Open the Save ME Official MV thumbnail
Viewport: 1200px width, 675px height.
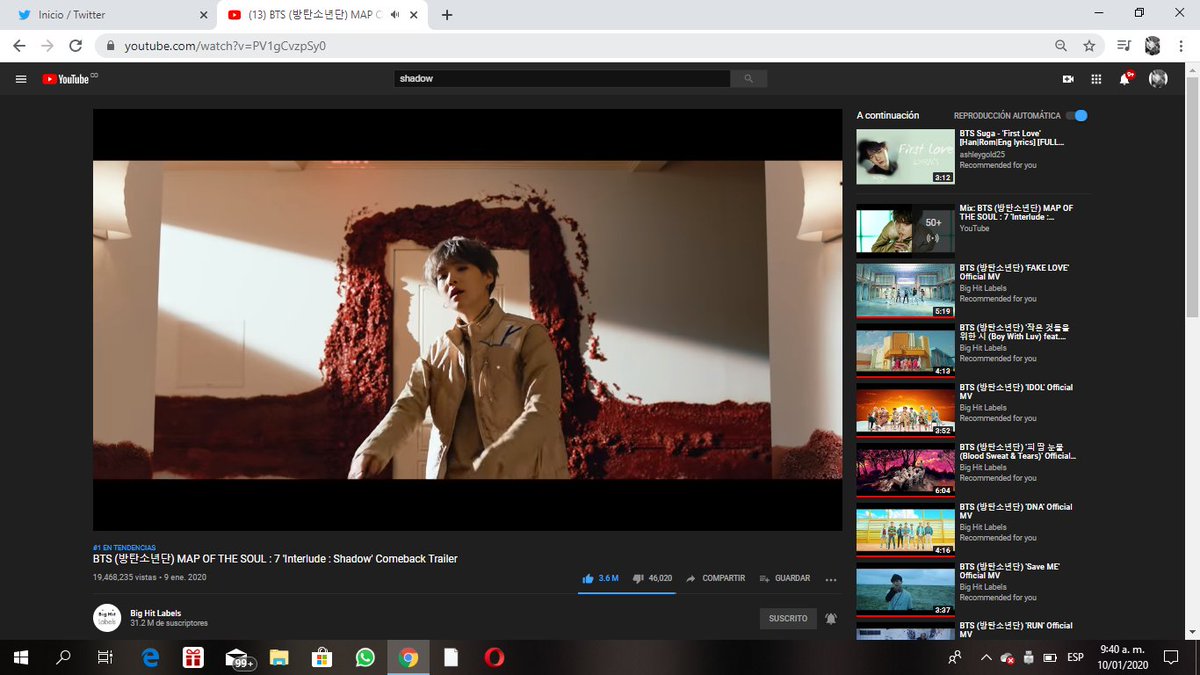(x=905, y=587)
